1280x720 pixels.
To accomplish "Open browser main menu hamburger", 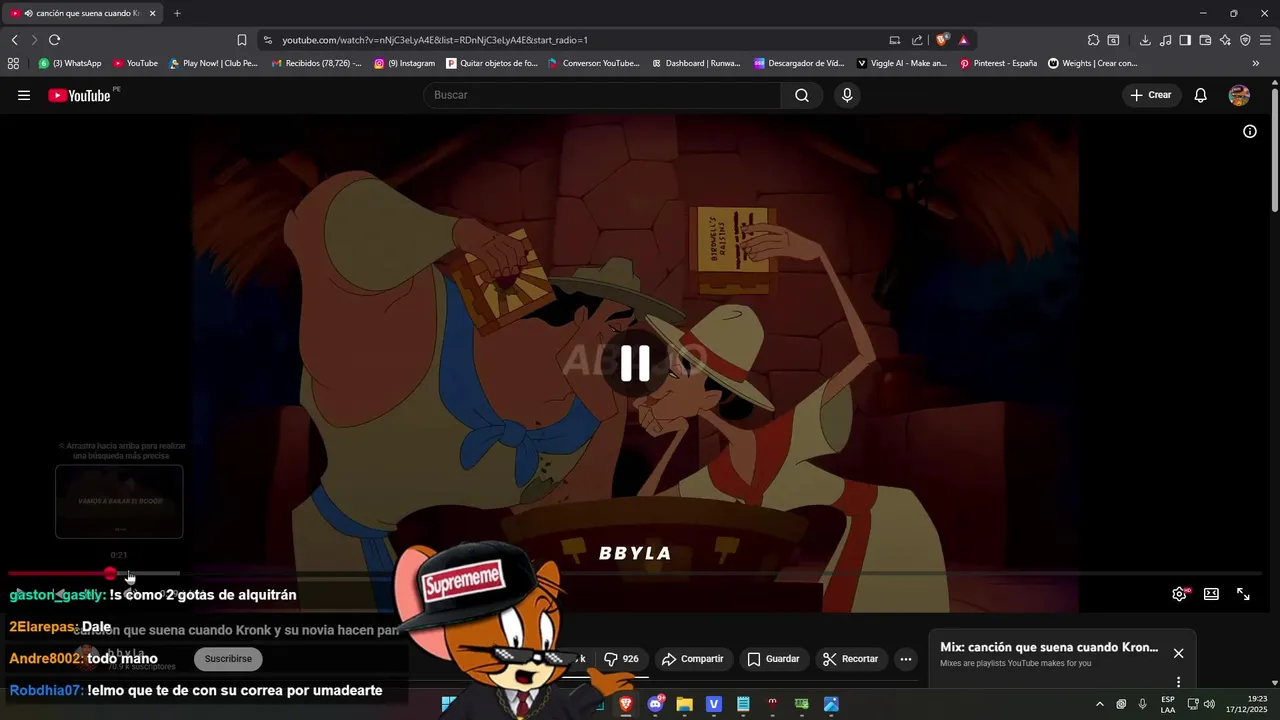I will point(1265,40).
